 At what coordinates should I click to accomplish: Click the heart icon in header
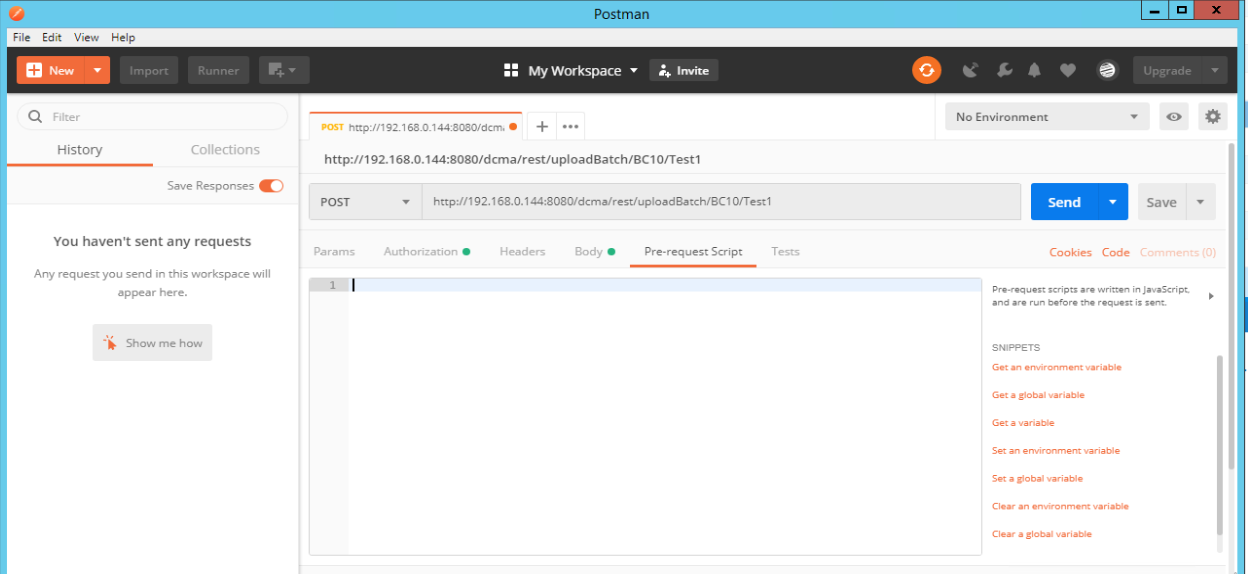tap(1068, 70)
